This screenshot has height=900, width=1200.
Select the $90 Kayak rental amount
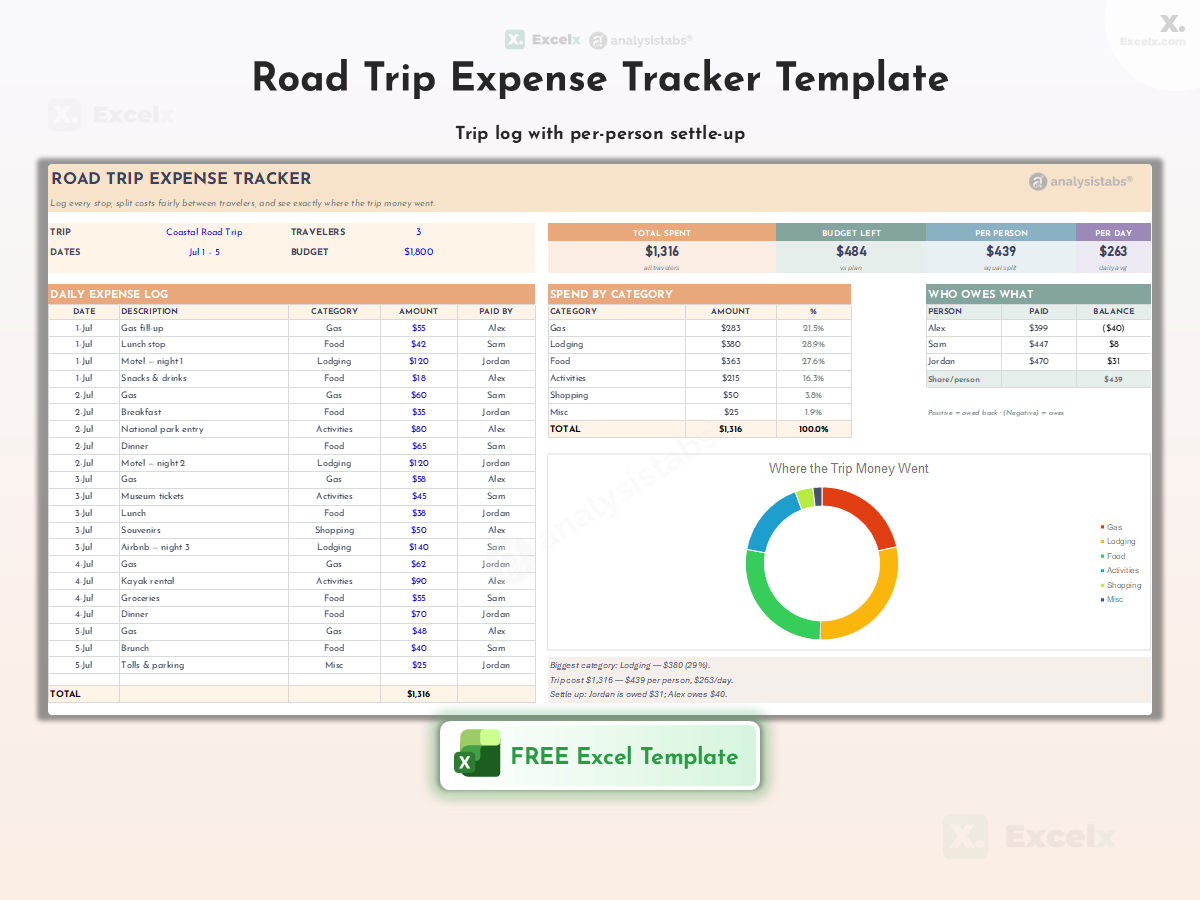click(x=419, y=581)
